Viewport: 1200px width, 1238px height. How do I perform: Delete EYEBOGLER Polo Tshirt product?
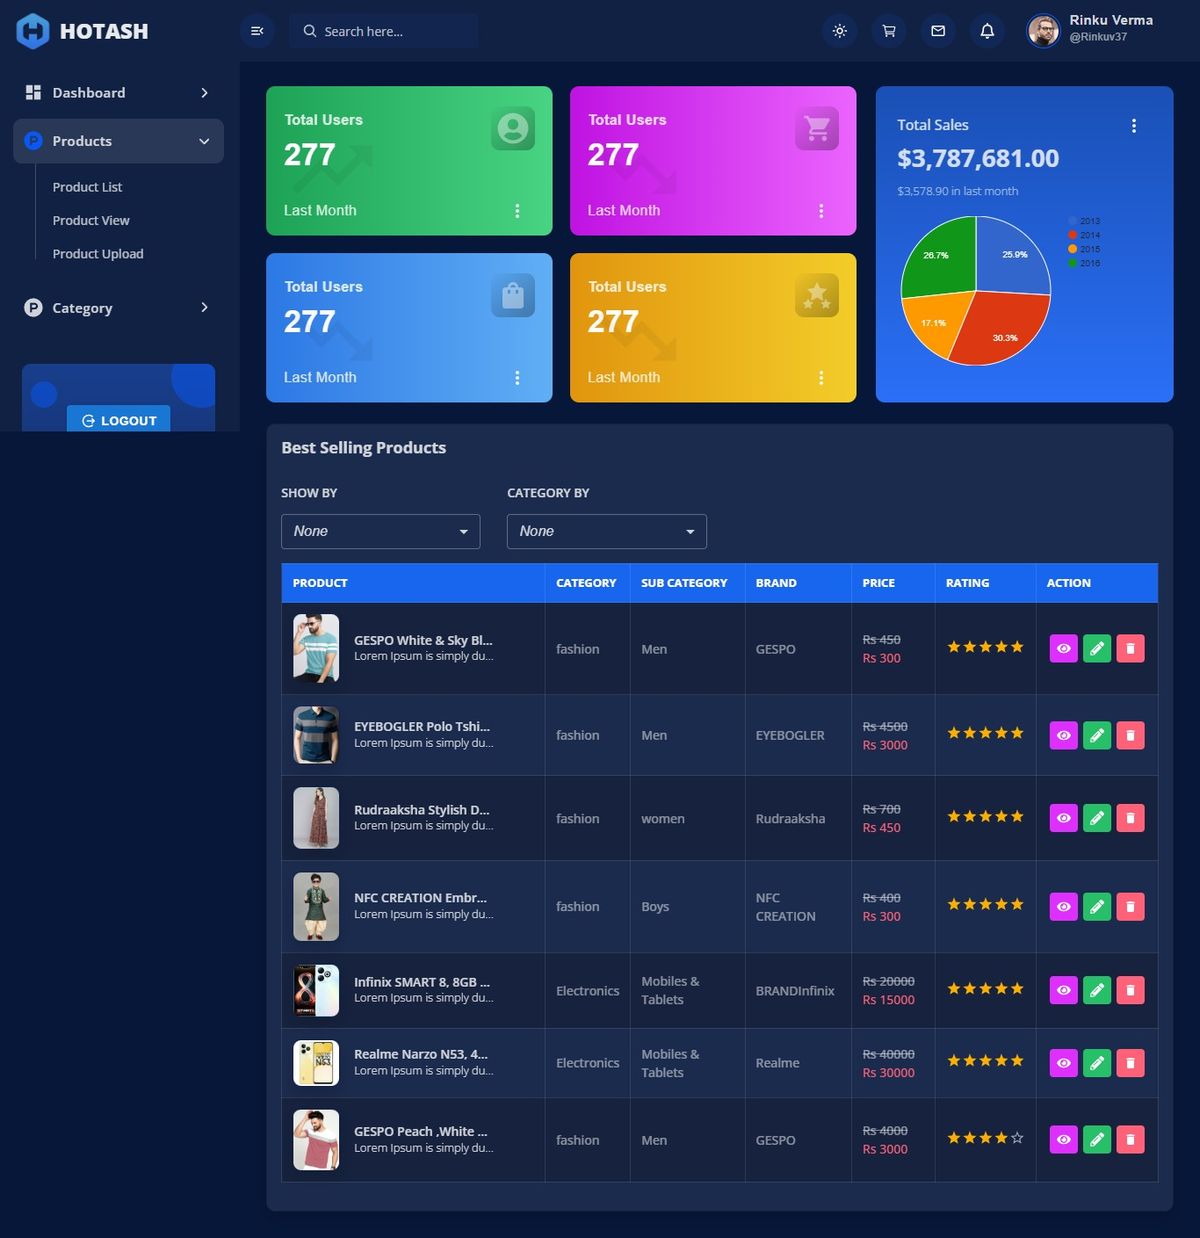point(1130,735)
